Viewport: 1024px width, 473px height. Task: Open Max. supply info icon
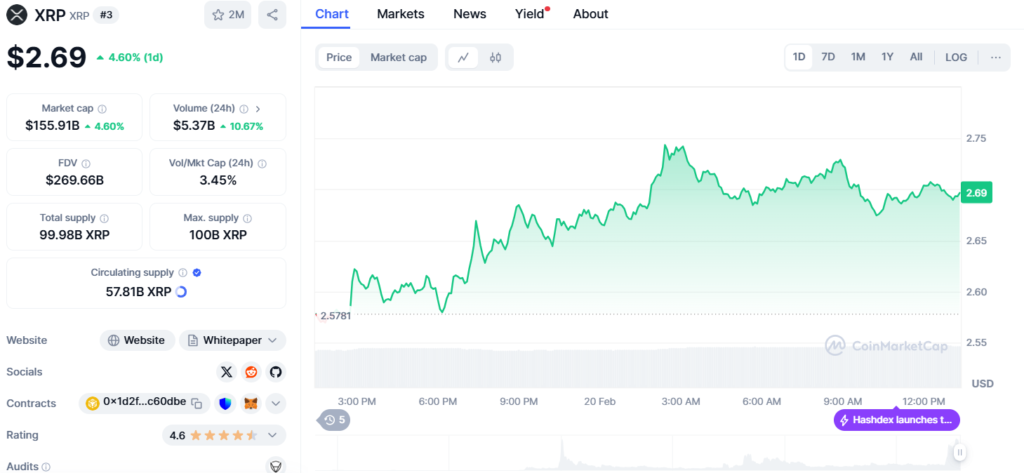click(x=248, y=218)
